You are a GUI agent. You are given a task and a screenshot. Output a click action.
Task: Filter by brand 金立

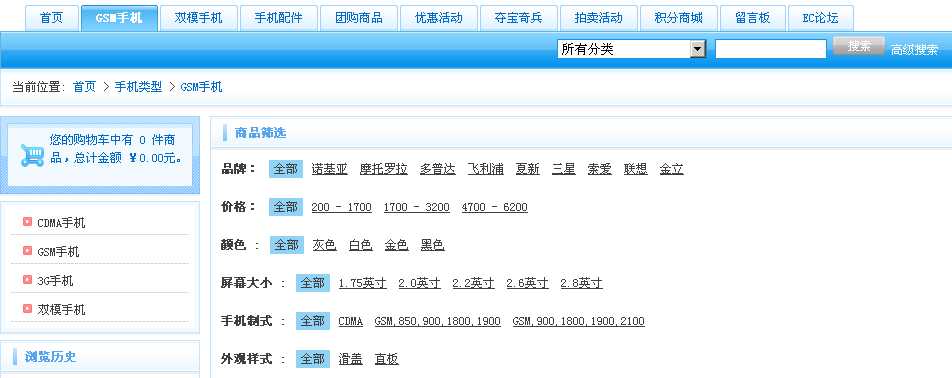[672, 169]
